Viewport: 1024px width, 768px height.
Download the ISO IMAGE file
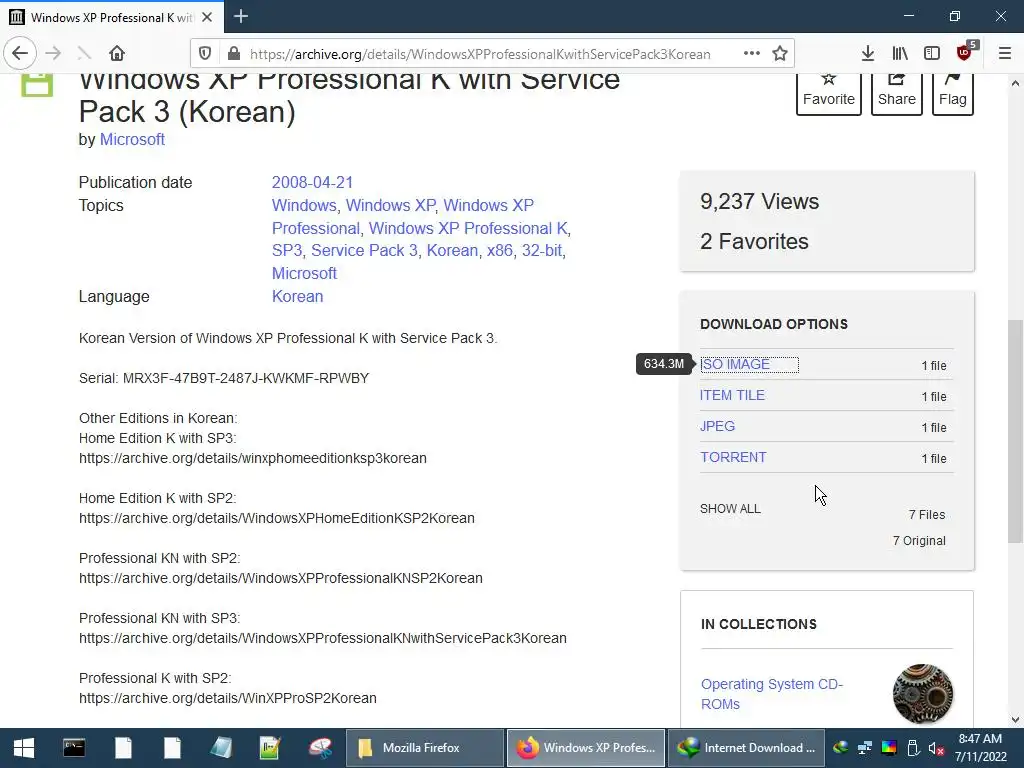[735, 364]
